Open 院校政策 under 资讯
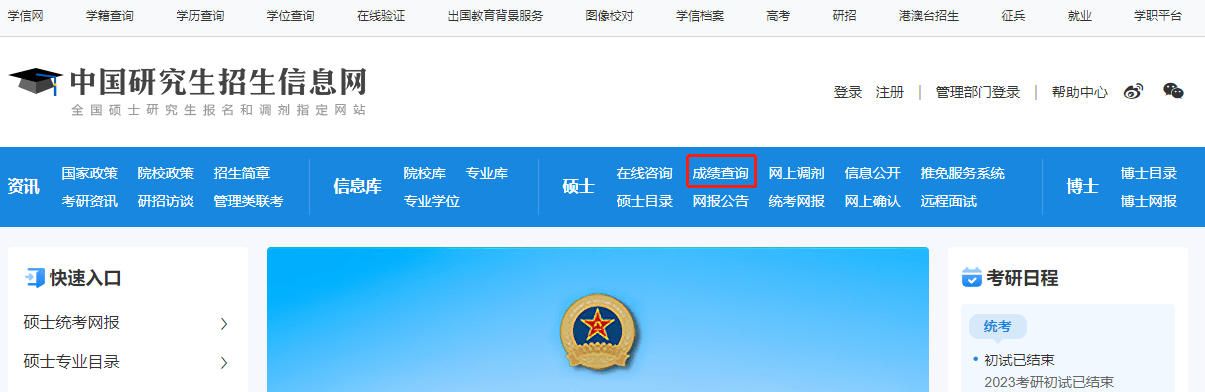This screenshot has width=1205, height=392. (x=166, y=173)
